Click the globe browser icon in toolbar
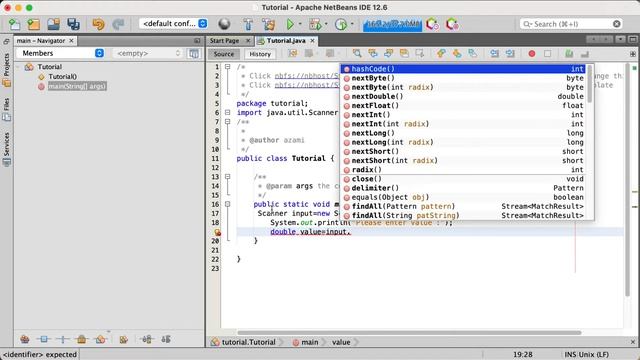The image size is (640, 360). [224, 24]
